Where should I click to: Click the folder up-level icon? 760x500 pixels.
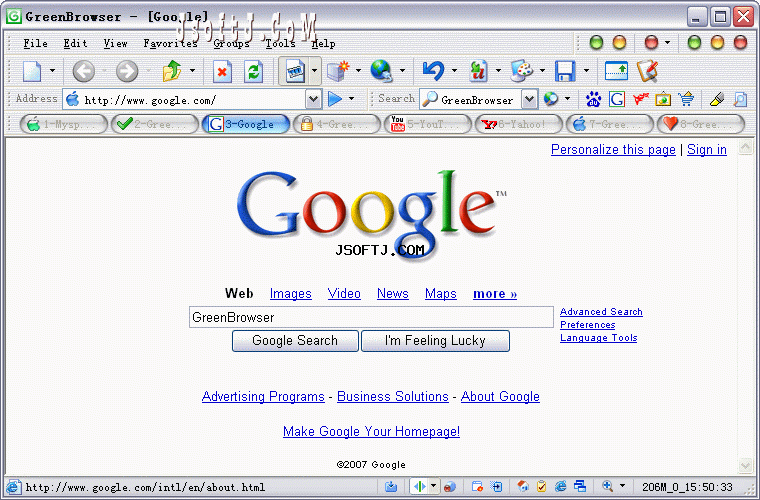172,71
